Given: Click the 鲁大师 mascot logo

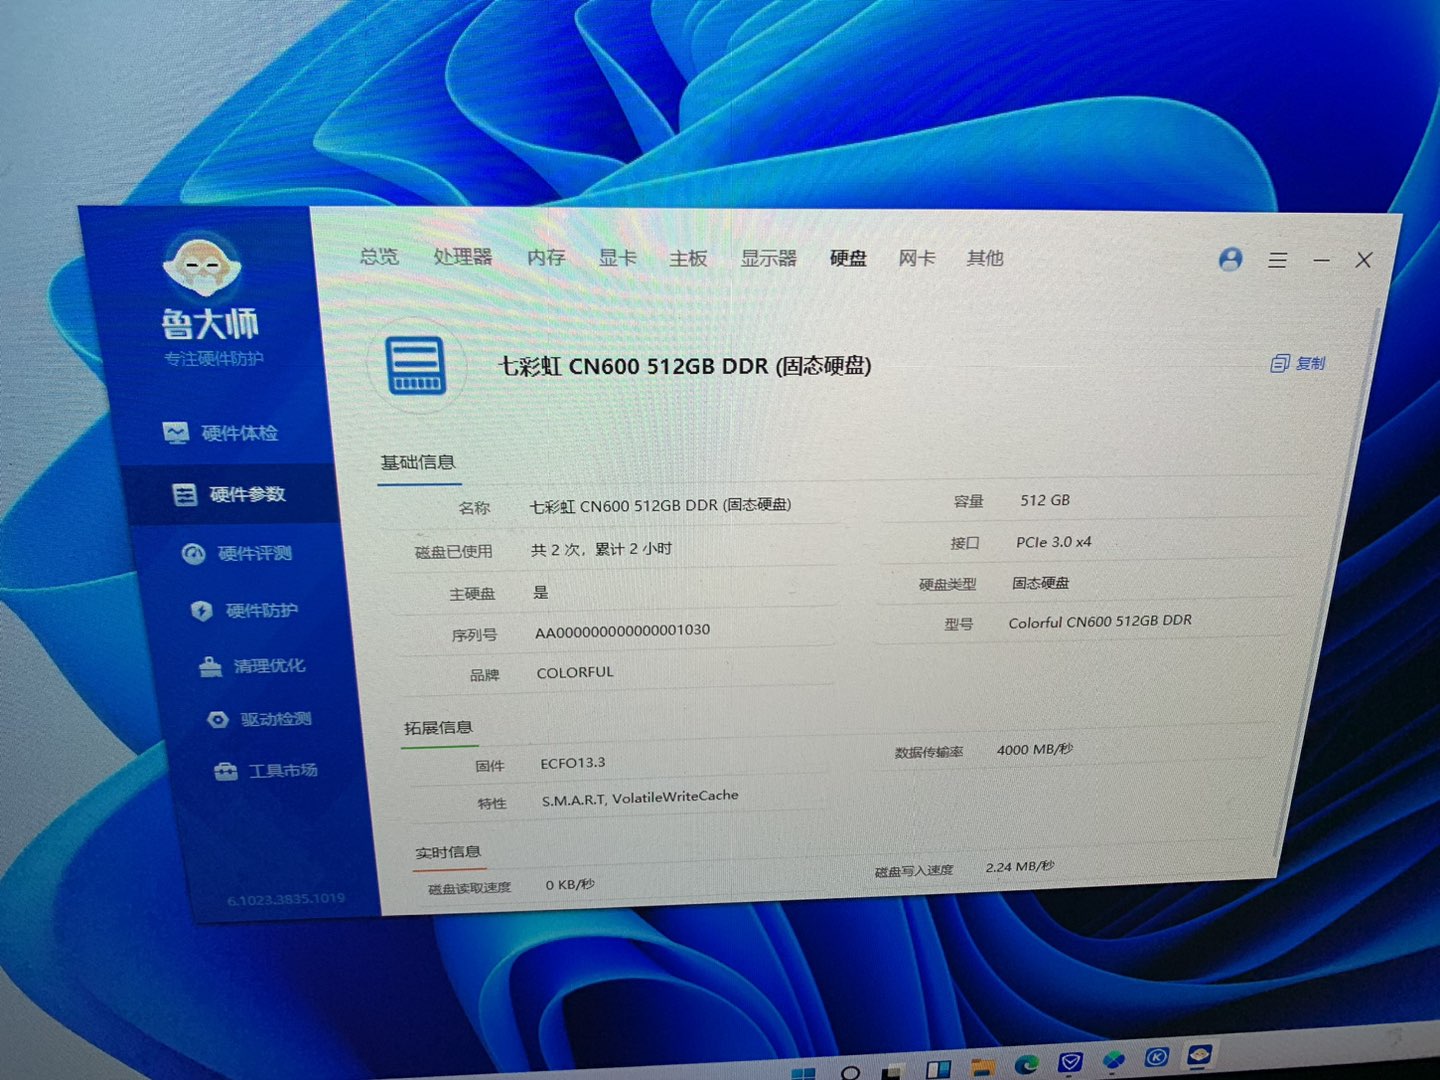Looking at the screenshot, I should click(x=201, y=265).
